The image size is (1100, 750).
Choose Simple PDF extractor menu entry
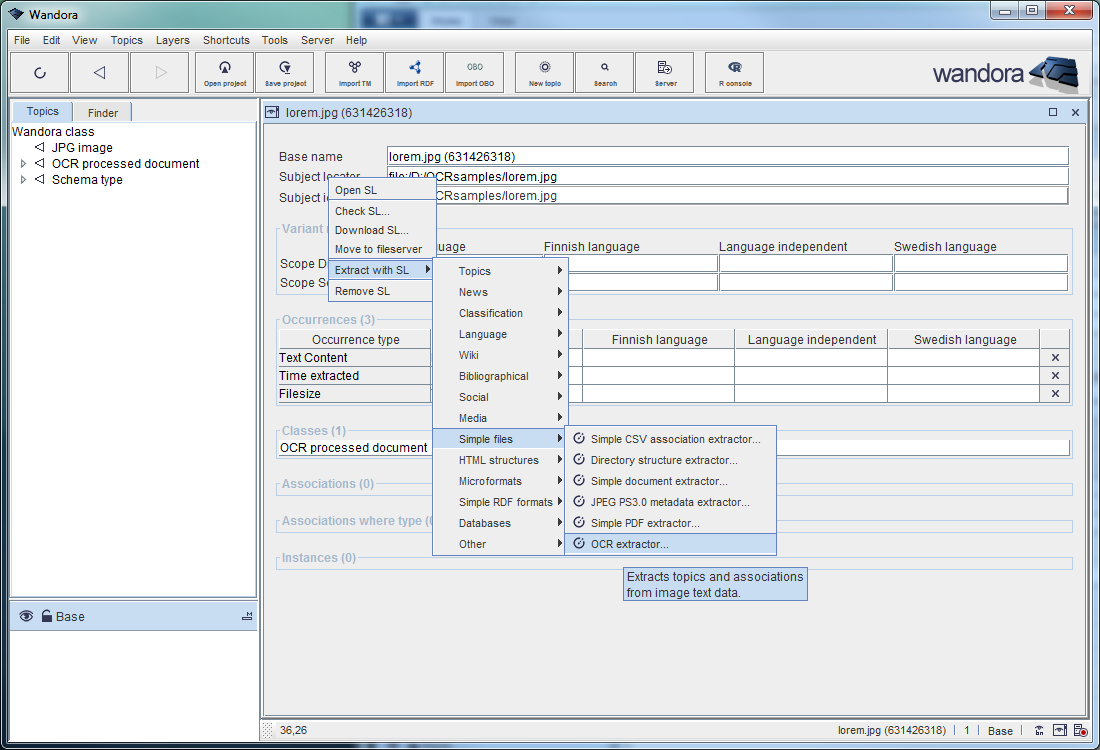644,523
